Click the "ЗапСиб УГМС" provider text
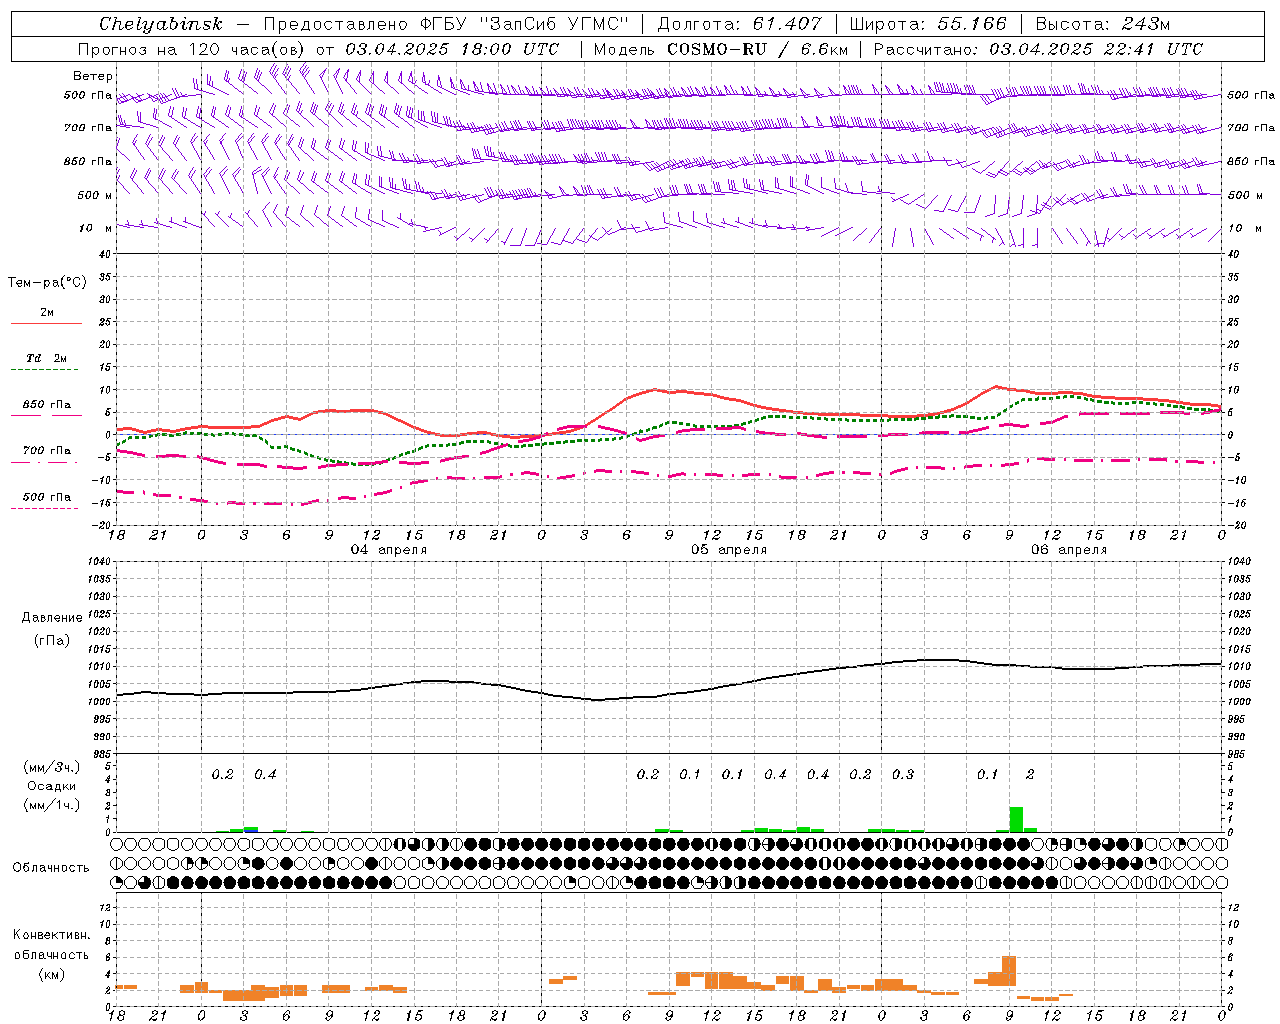Screen dimensions: 1280x1024 (x=554, y=24)
